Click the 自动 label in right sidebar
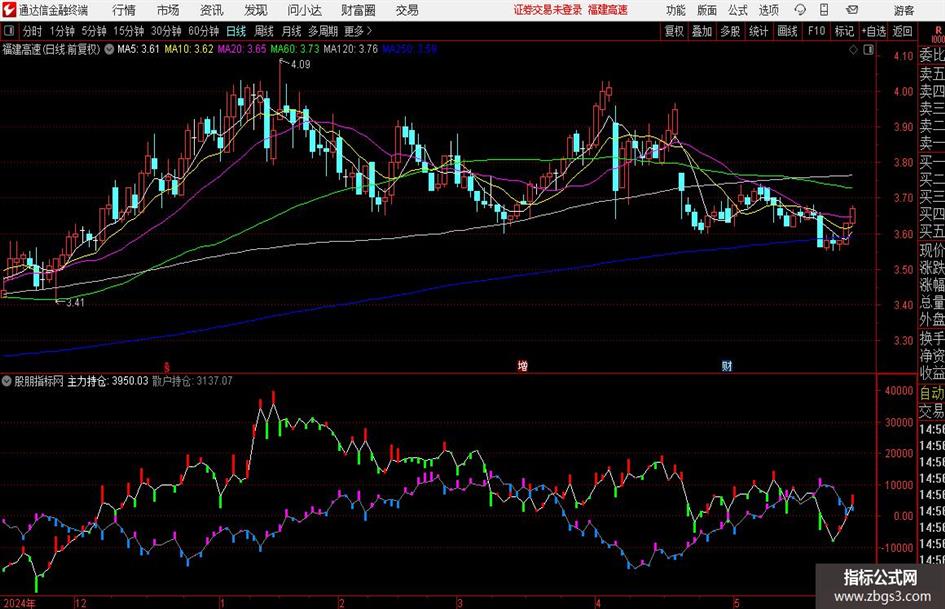The image size is (945, 609). pos(932,393)
